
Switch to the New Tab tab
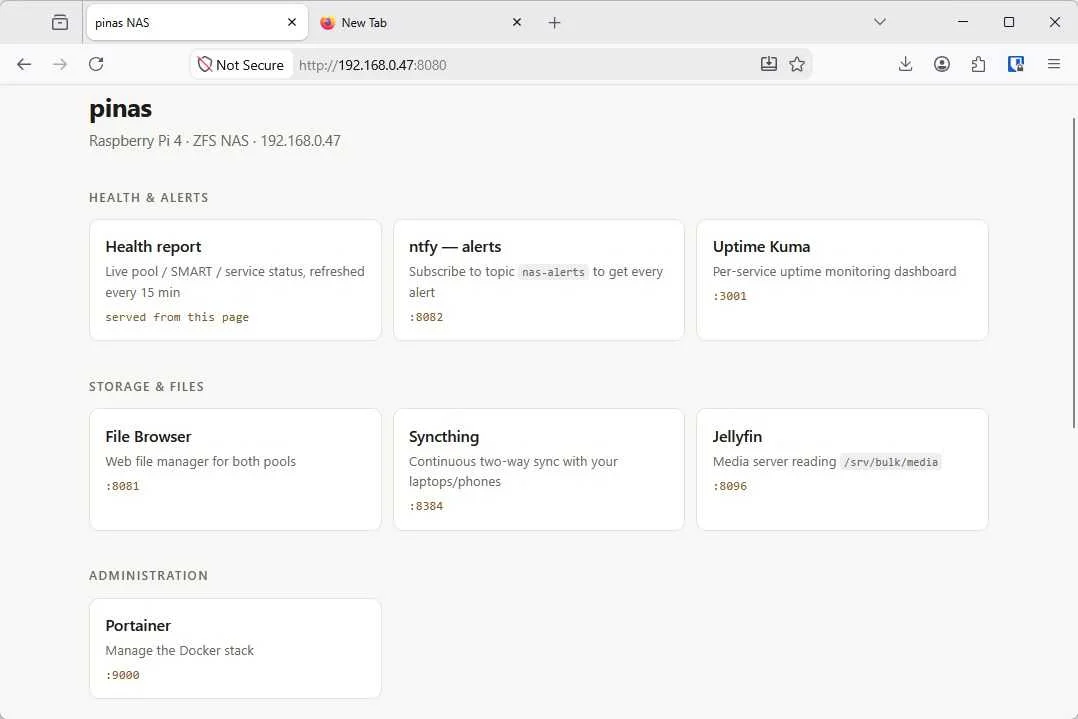pyautogui.click(x=421, y=23)
